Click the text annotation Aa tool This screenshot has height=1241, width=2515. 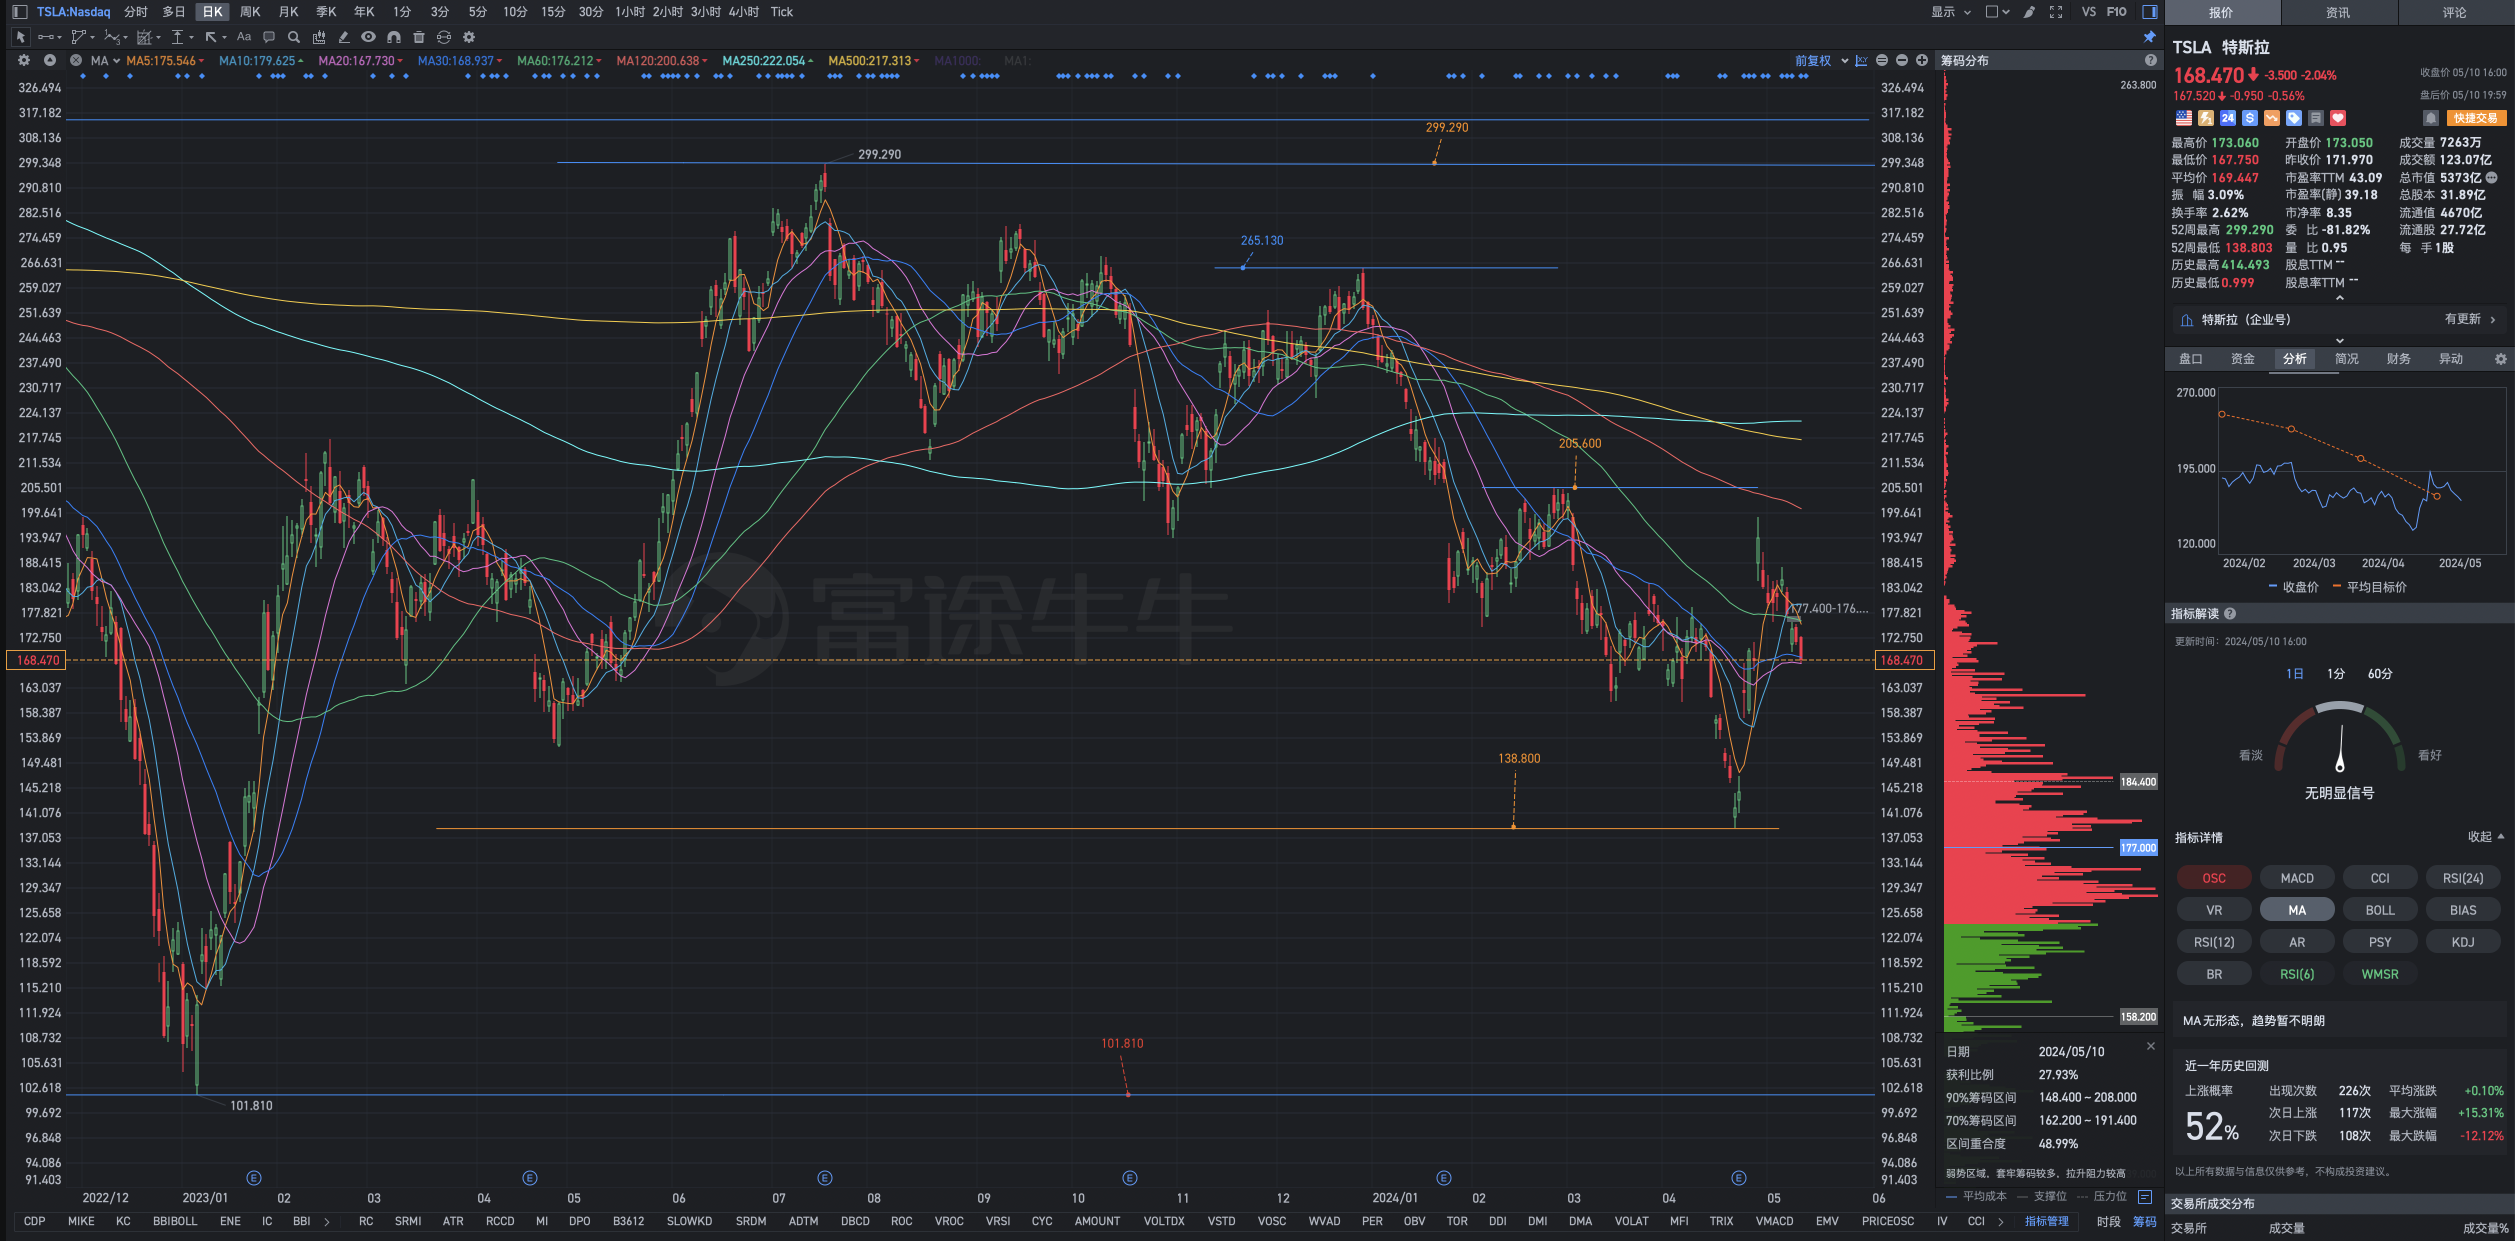[x=244, y=37]
